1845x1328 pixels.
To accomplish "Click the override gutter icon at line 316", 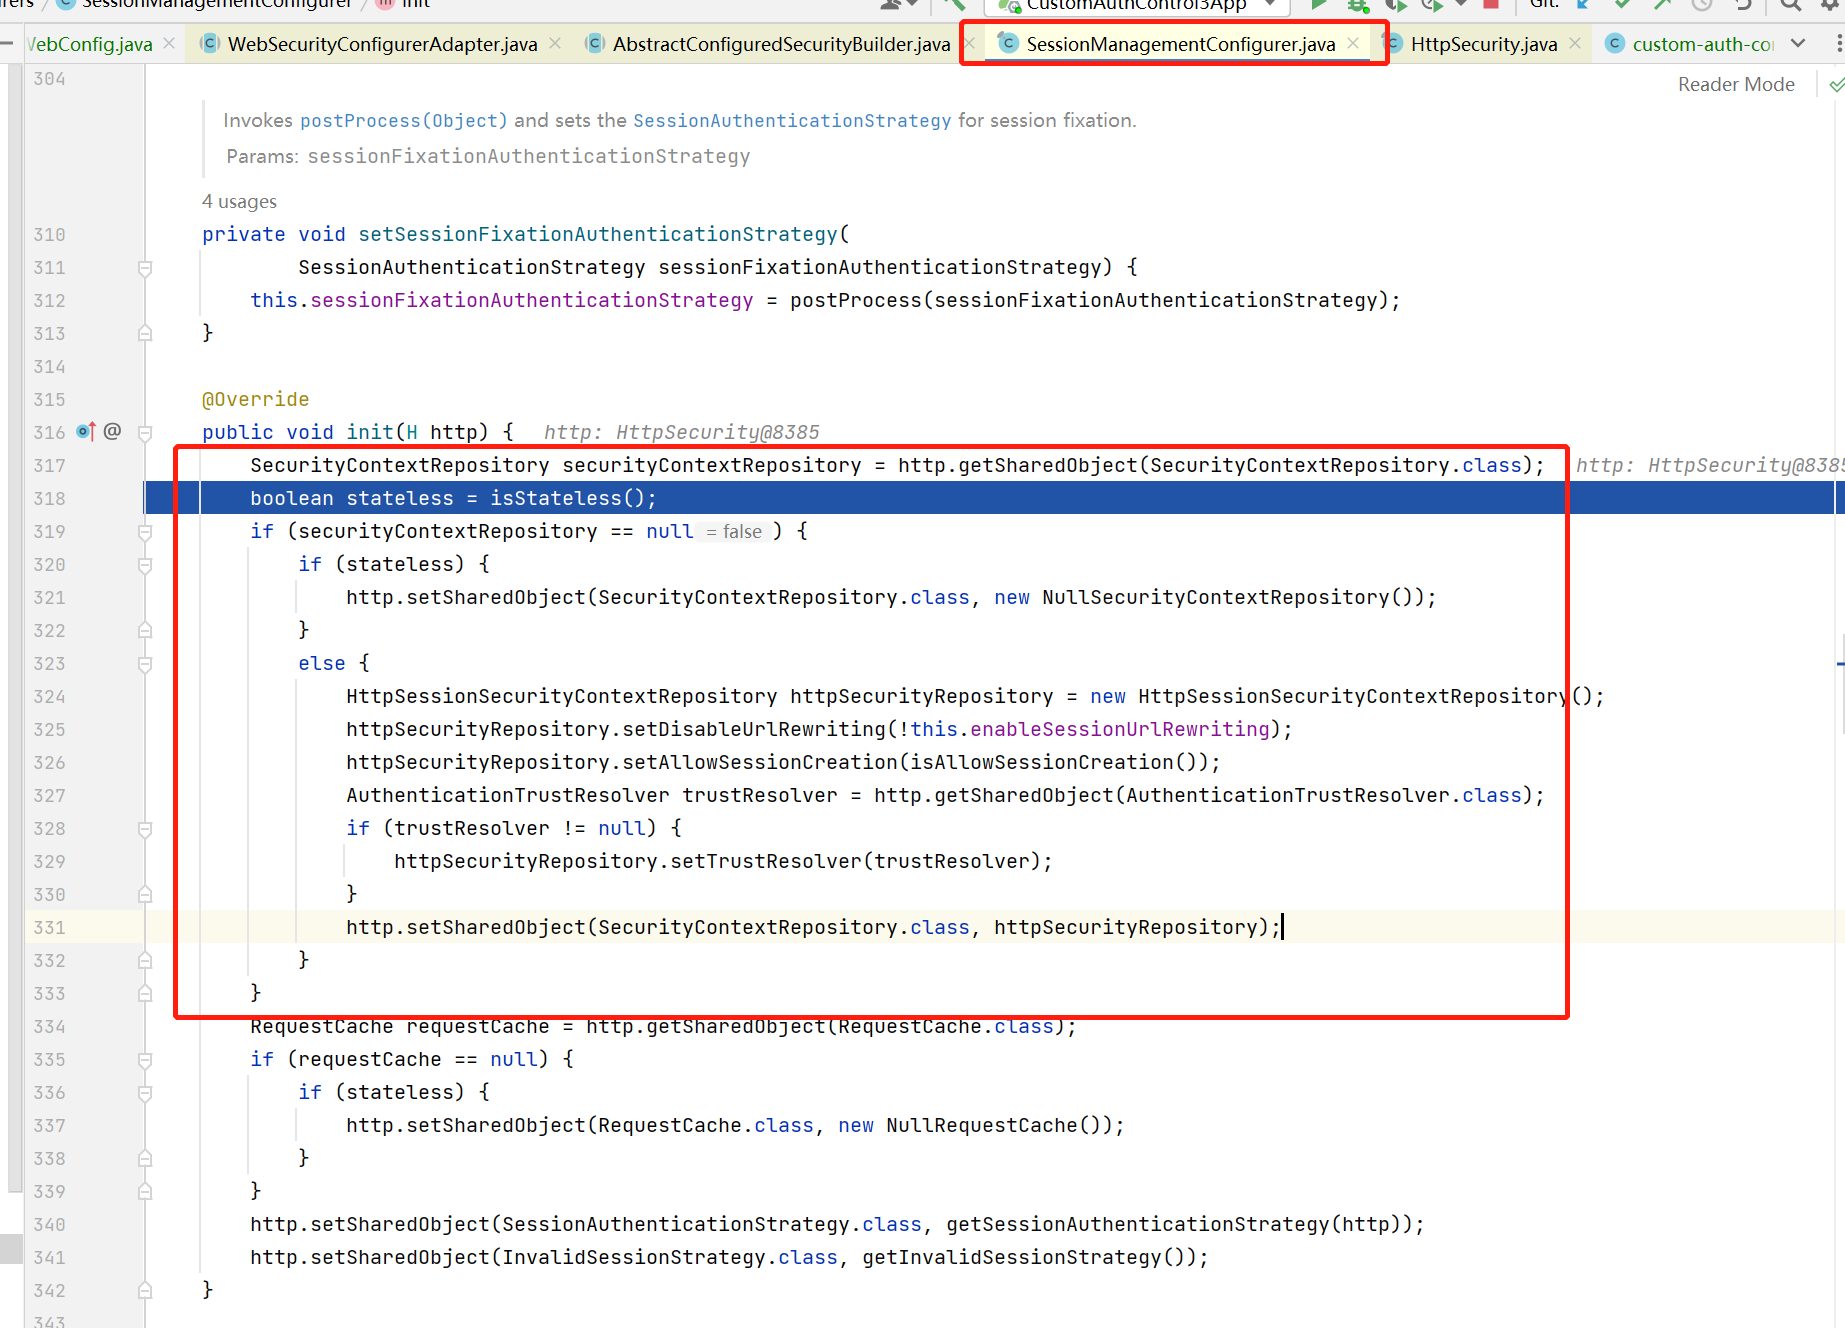I will (x=86, y=431).
